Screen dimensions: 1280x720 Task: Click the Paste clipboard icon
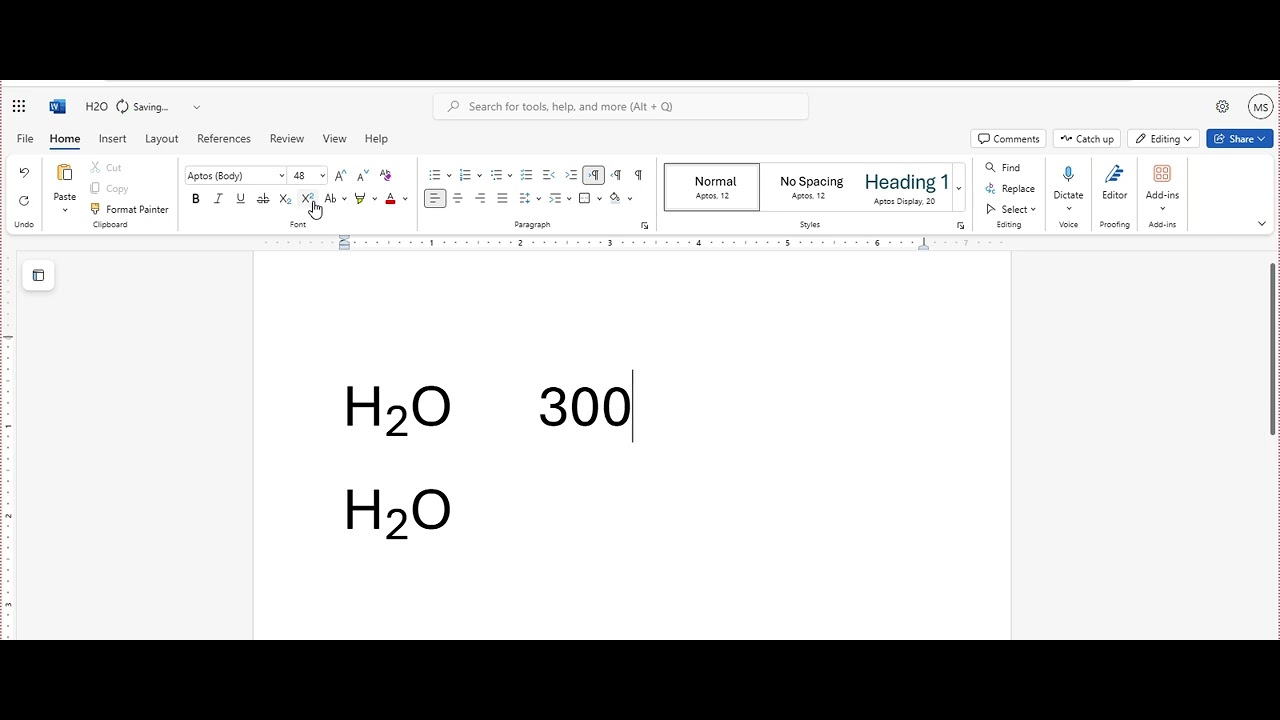coord(65,173)
